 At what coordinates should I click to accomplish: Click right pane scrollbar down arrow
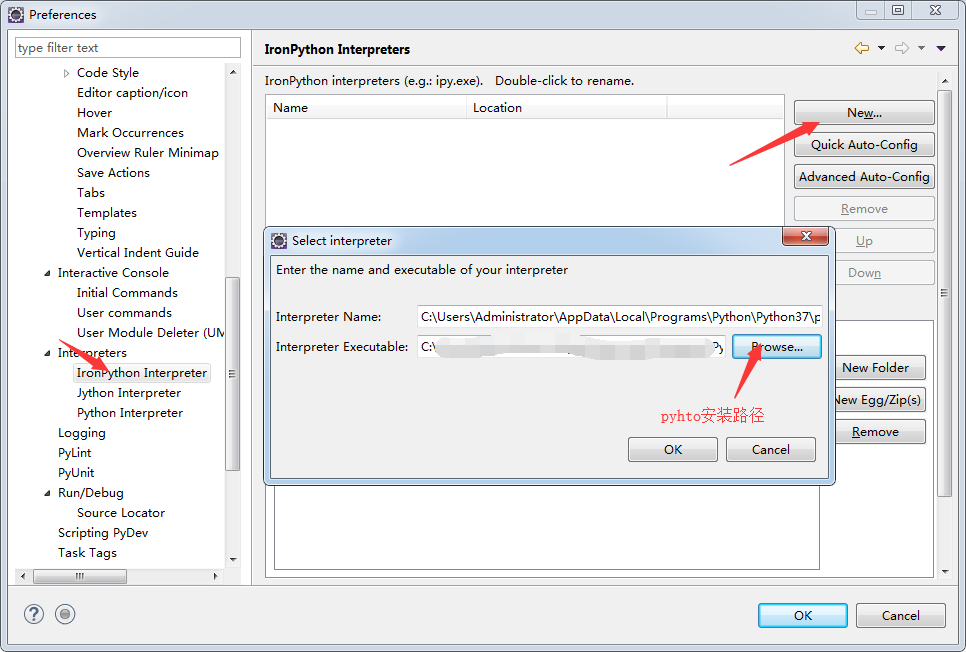coord(945,572)
